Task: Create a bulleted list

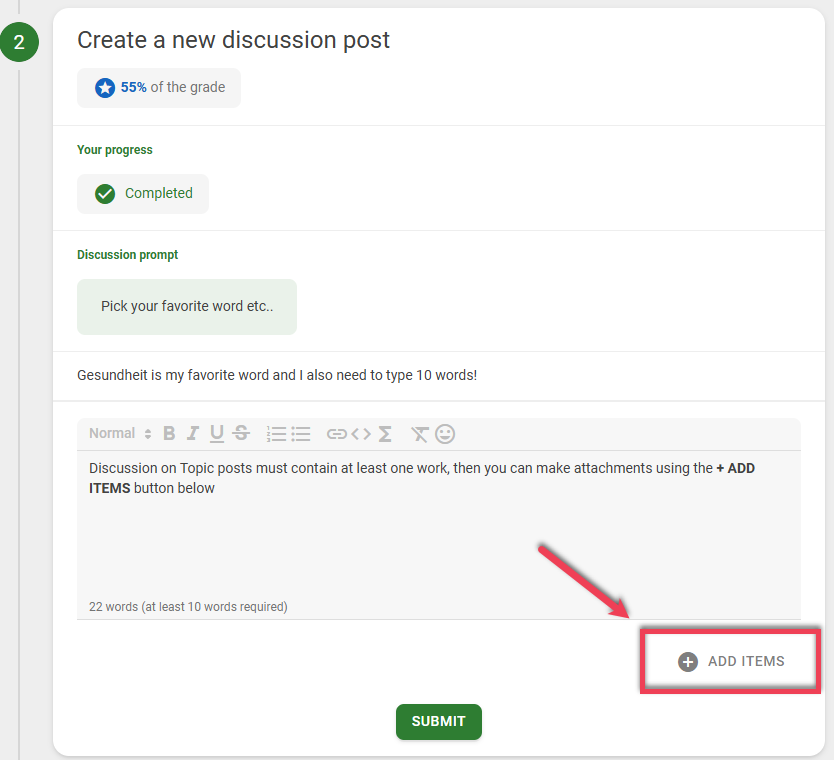Action: tap(299, 433)
